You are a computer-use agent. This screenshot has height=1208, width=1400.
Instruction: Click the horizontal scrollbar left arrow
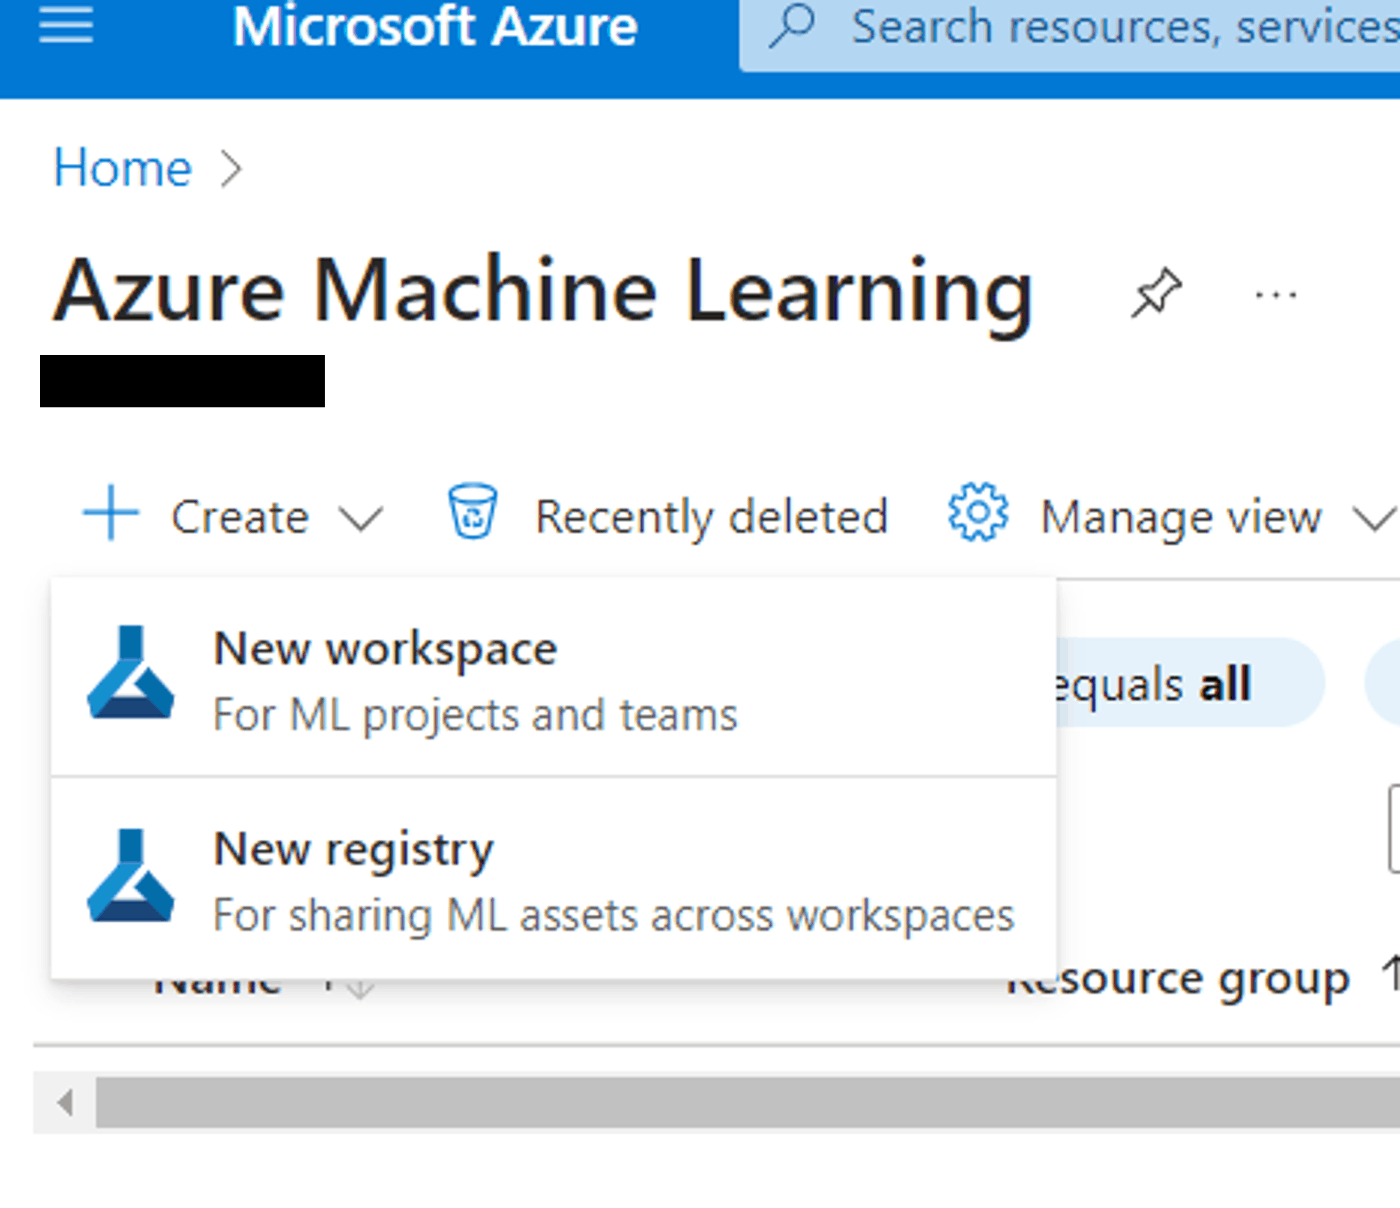tap(65, 1103)
